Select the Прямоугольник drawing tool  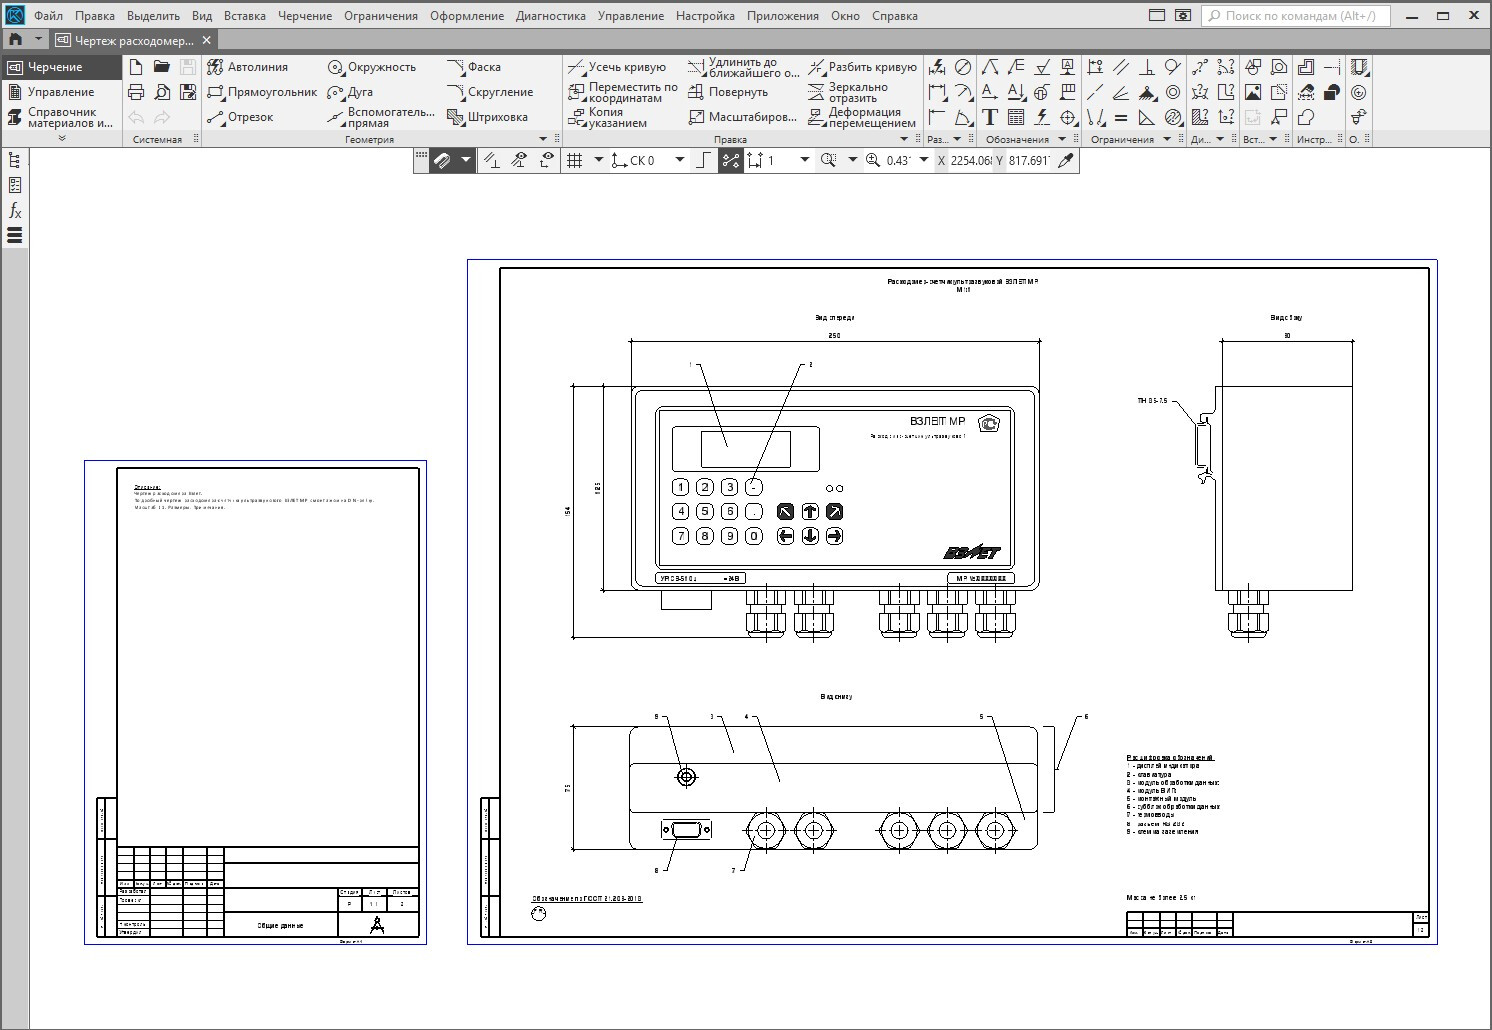(x=262, y=92)
